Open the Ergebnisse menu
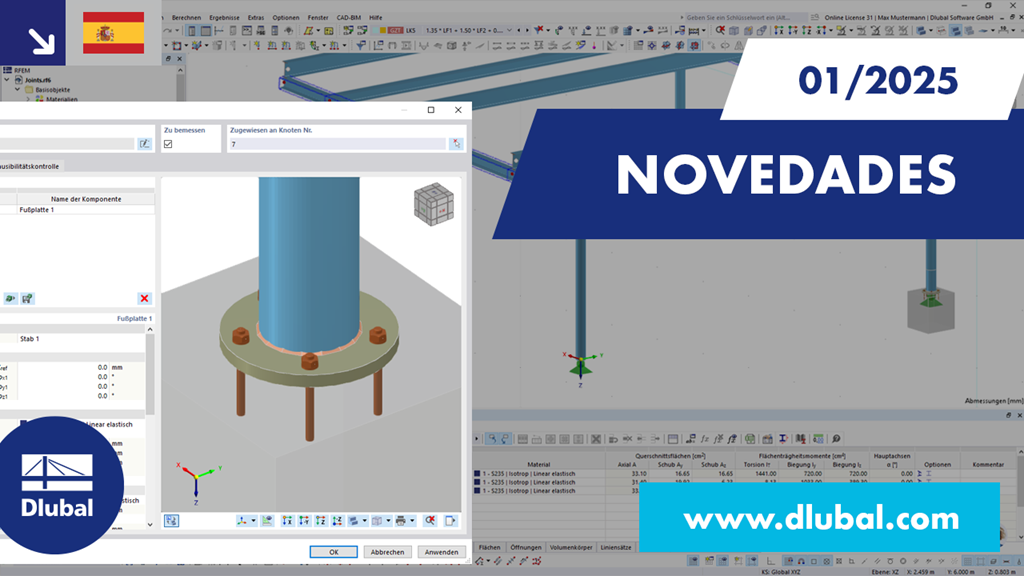This screenshot has height=576, width=1024. pyautogui.click(x=224, y=18)
